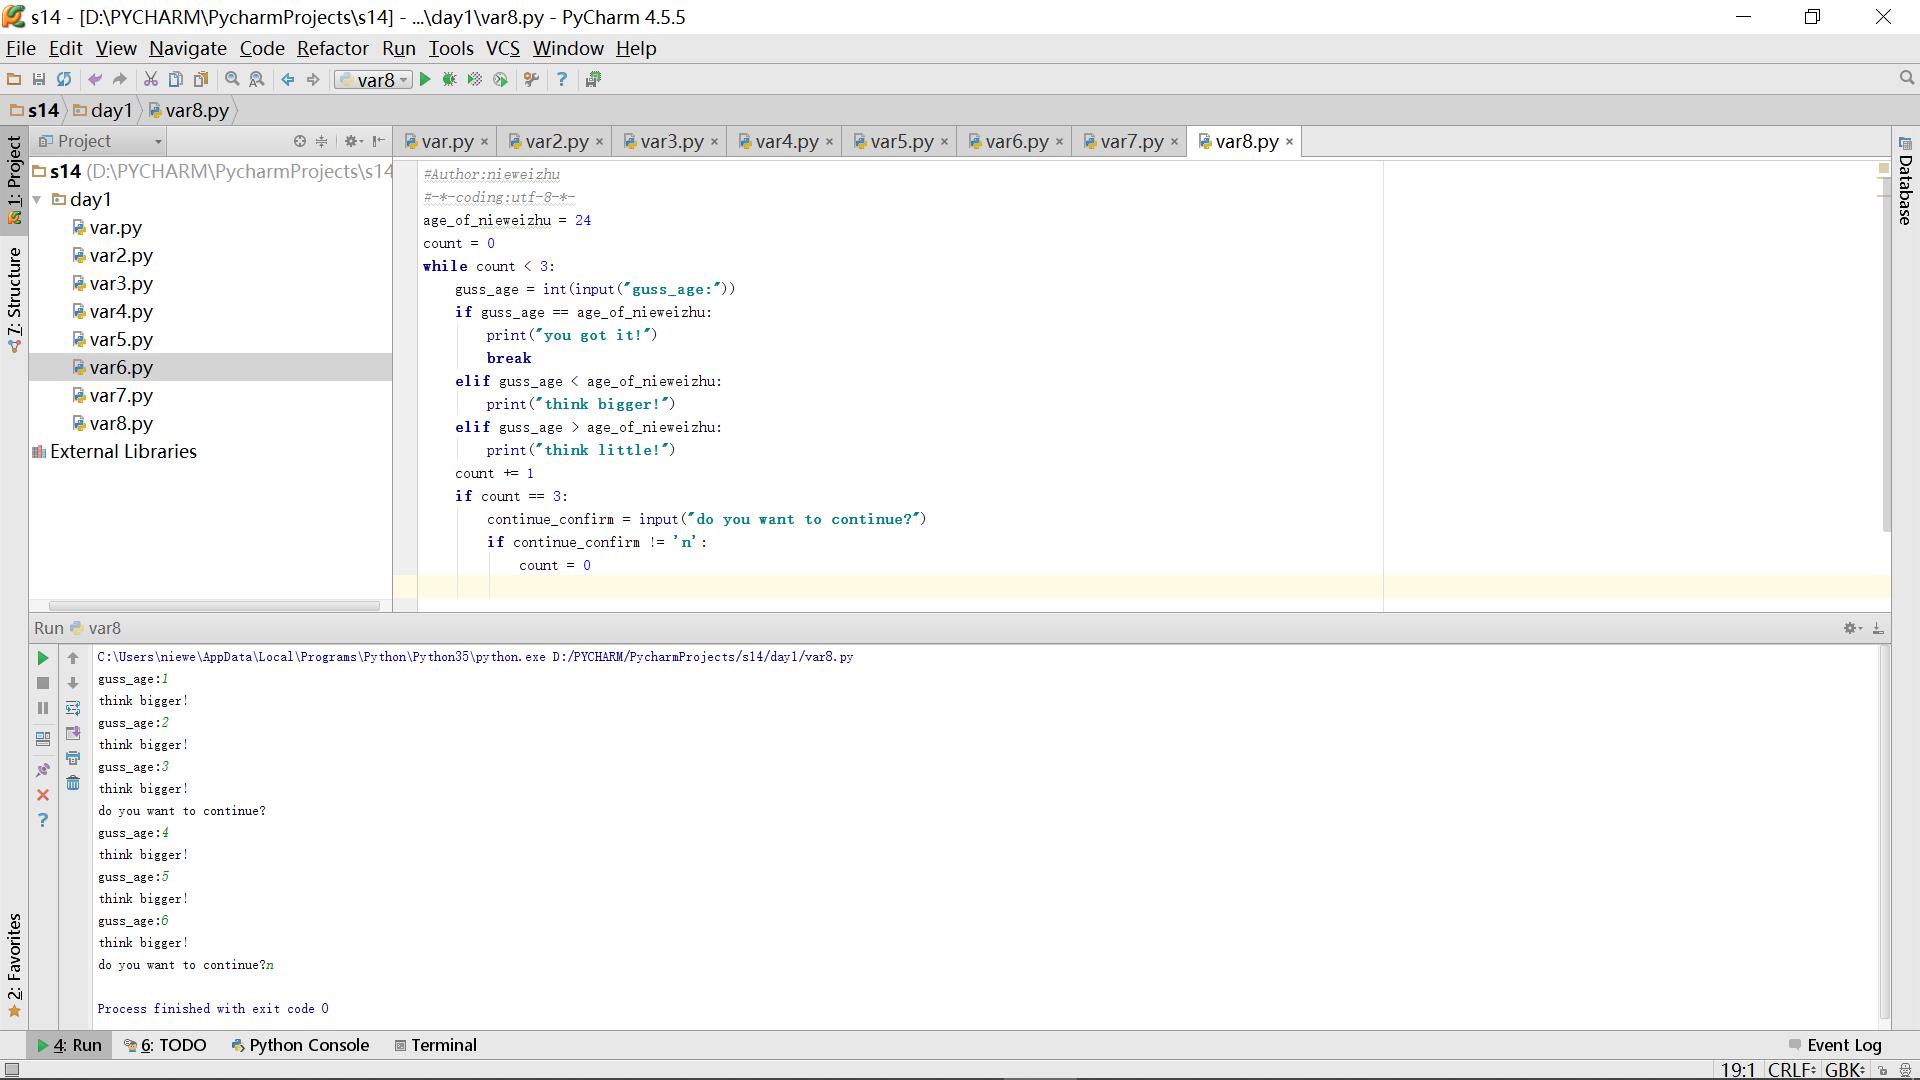Screen dimensions: 1920x1080
Task: Move up stack trace arrow in Run panel
Action: tap(73, 658)
